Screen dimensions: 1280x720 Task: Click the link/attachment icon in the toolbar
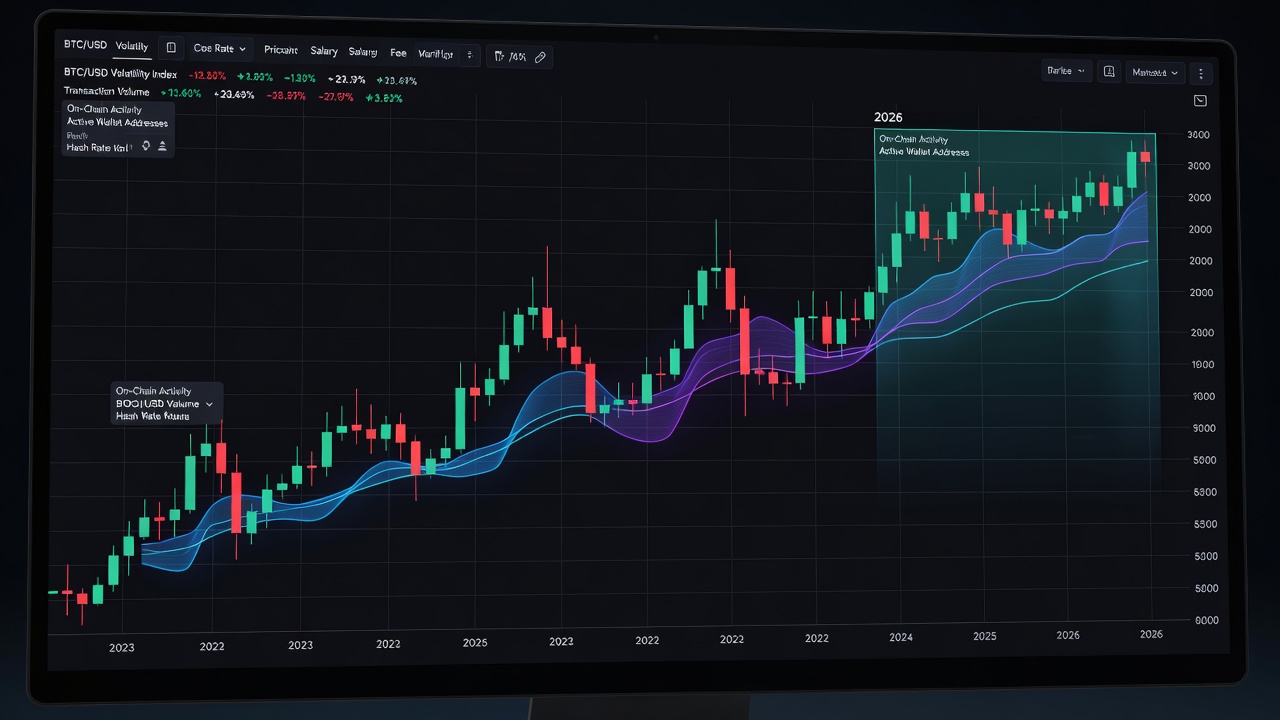[540, 58]
